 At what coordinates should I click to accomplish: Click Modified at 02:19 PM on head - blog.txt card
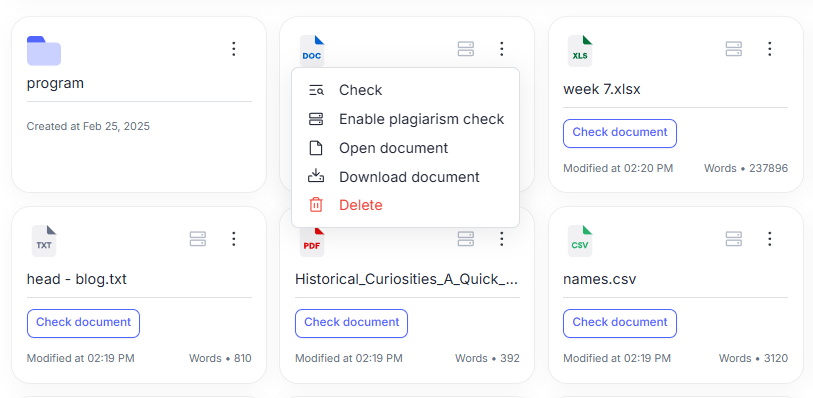pos(80,359)
